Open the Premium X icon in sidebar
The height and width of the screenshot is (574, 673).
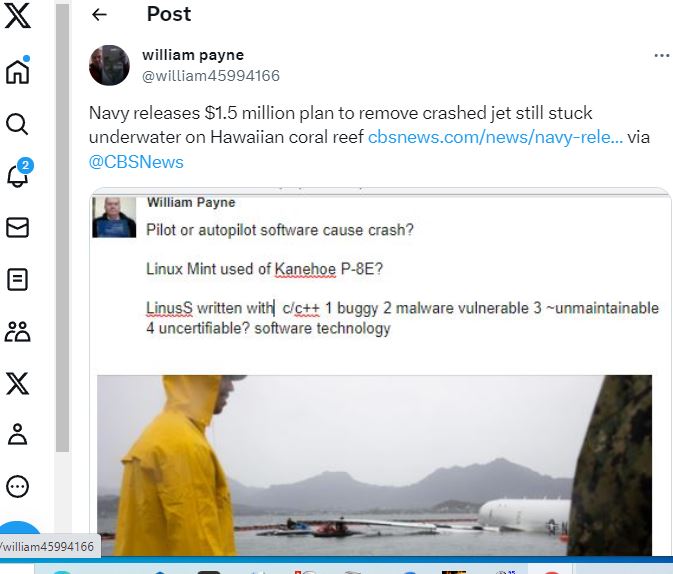click(18, 383)
